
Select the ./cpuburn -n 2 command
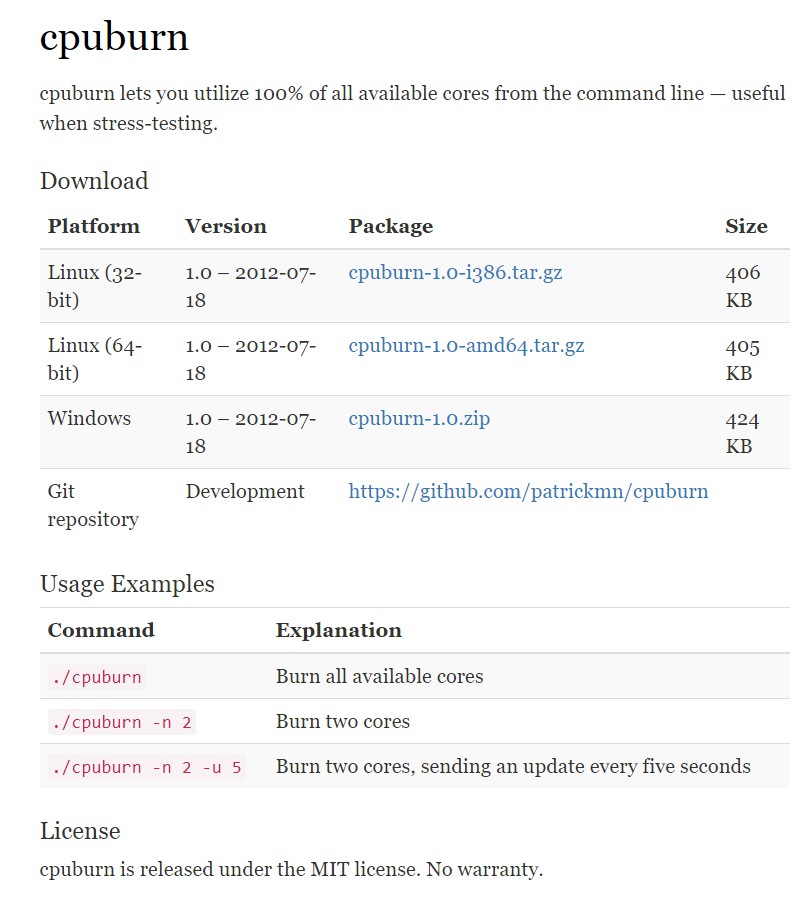[121, 722]
